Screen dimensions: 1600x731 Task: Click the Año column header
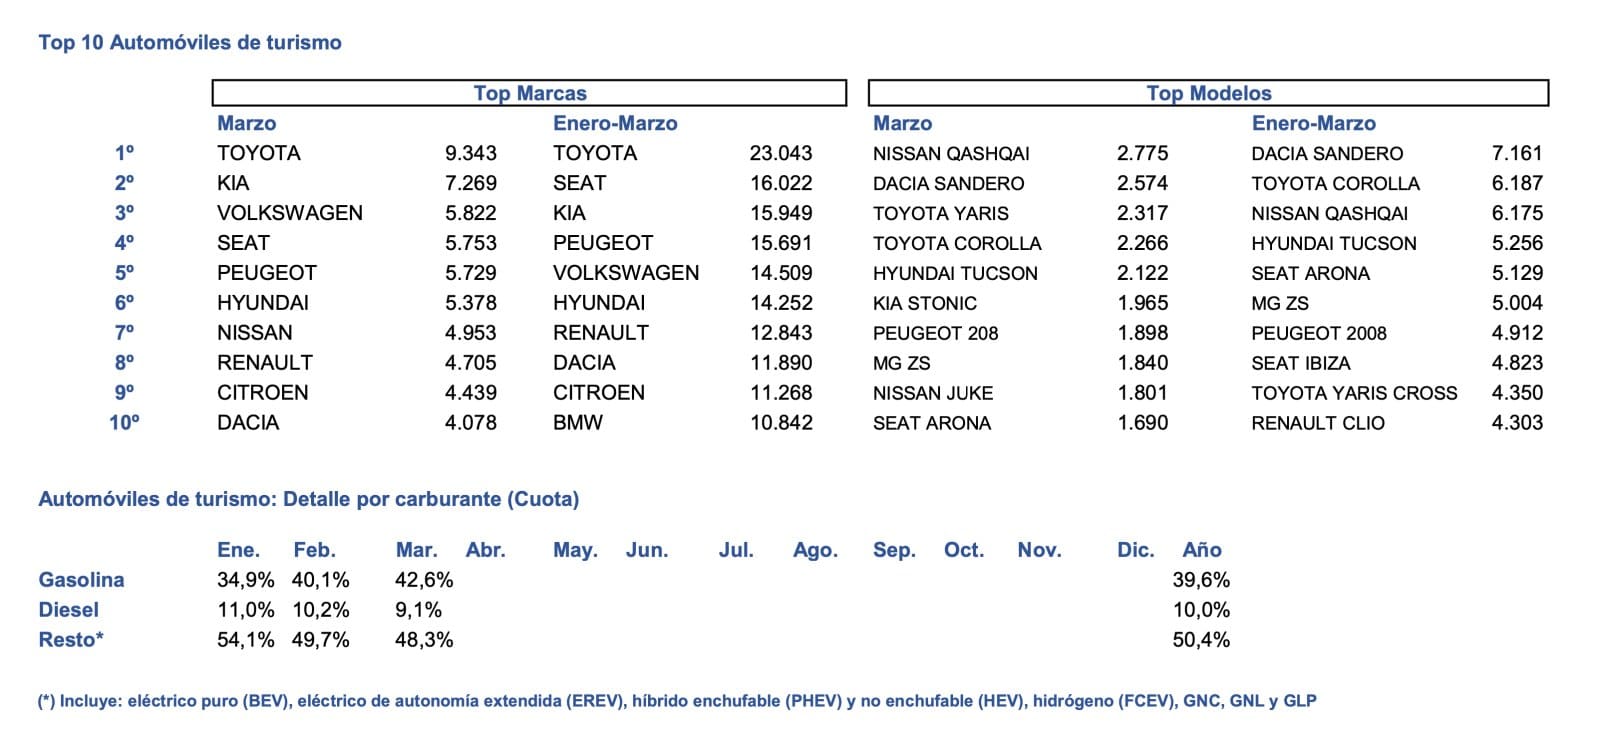pos(1201,550)
